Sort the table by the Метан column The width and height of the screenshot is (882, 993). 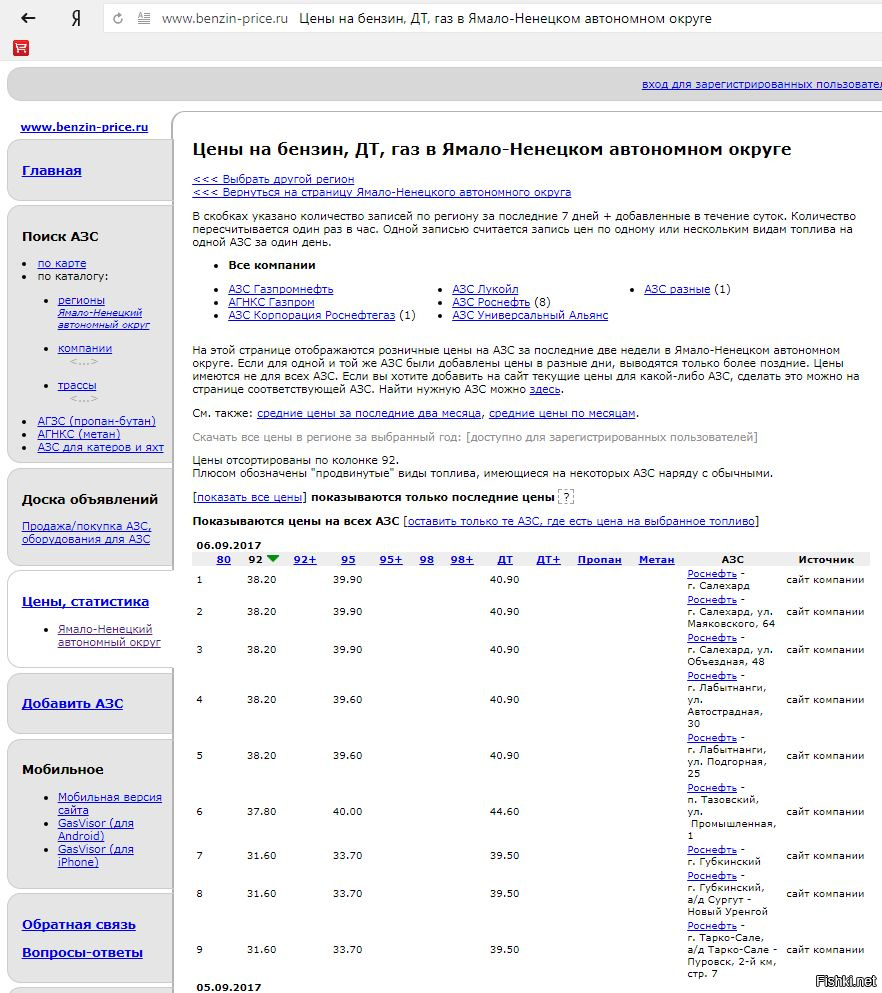[657, 560]
